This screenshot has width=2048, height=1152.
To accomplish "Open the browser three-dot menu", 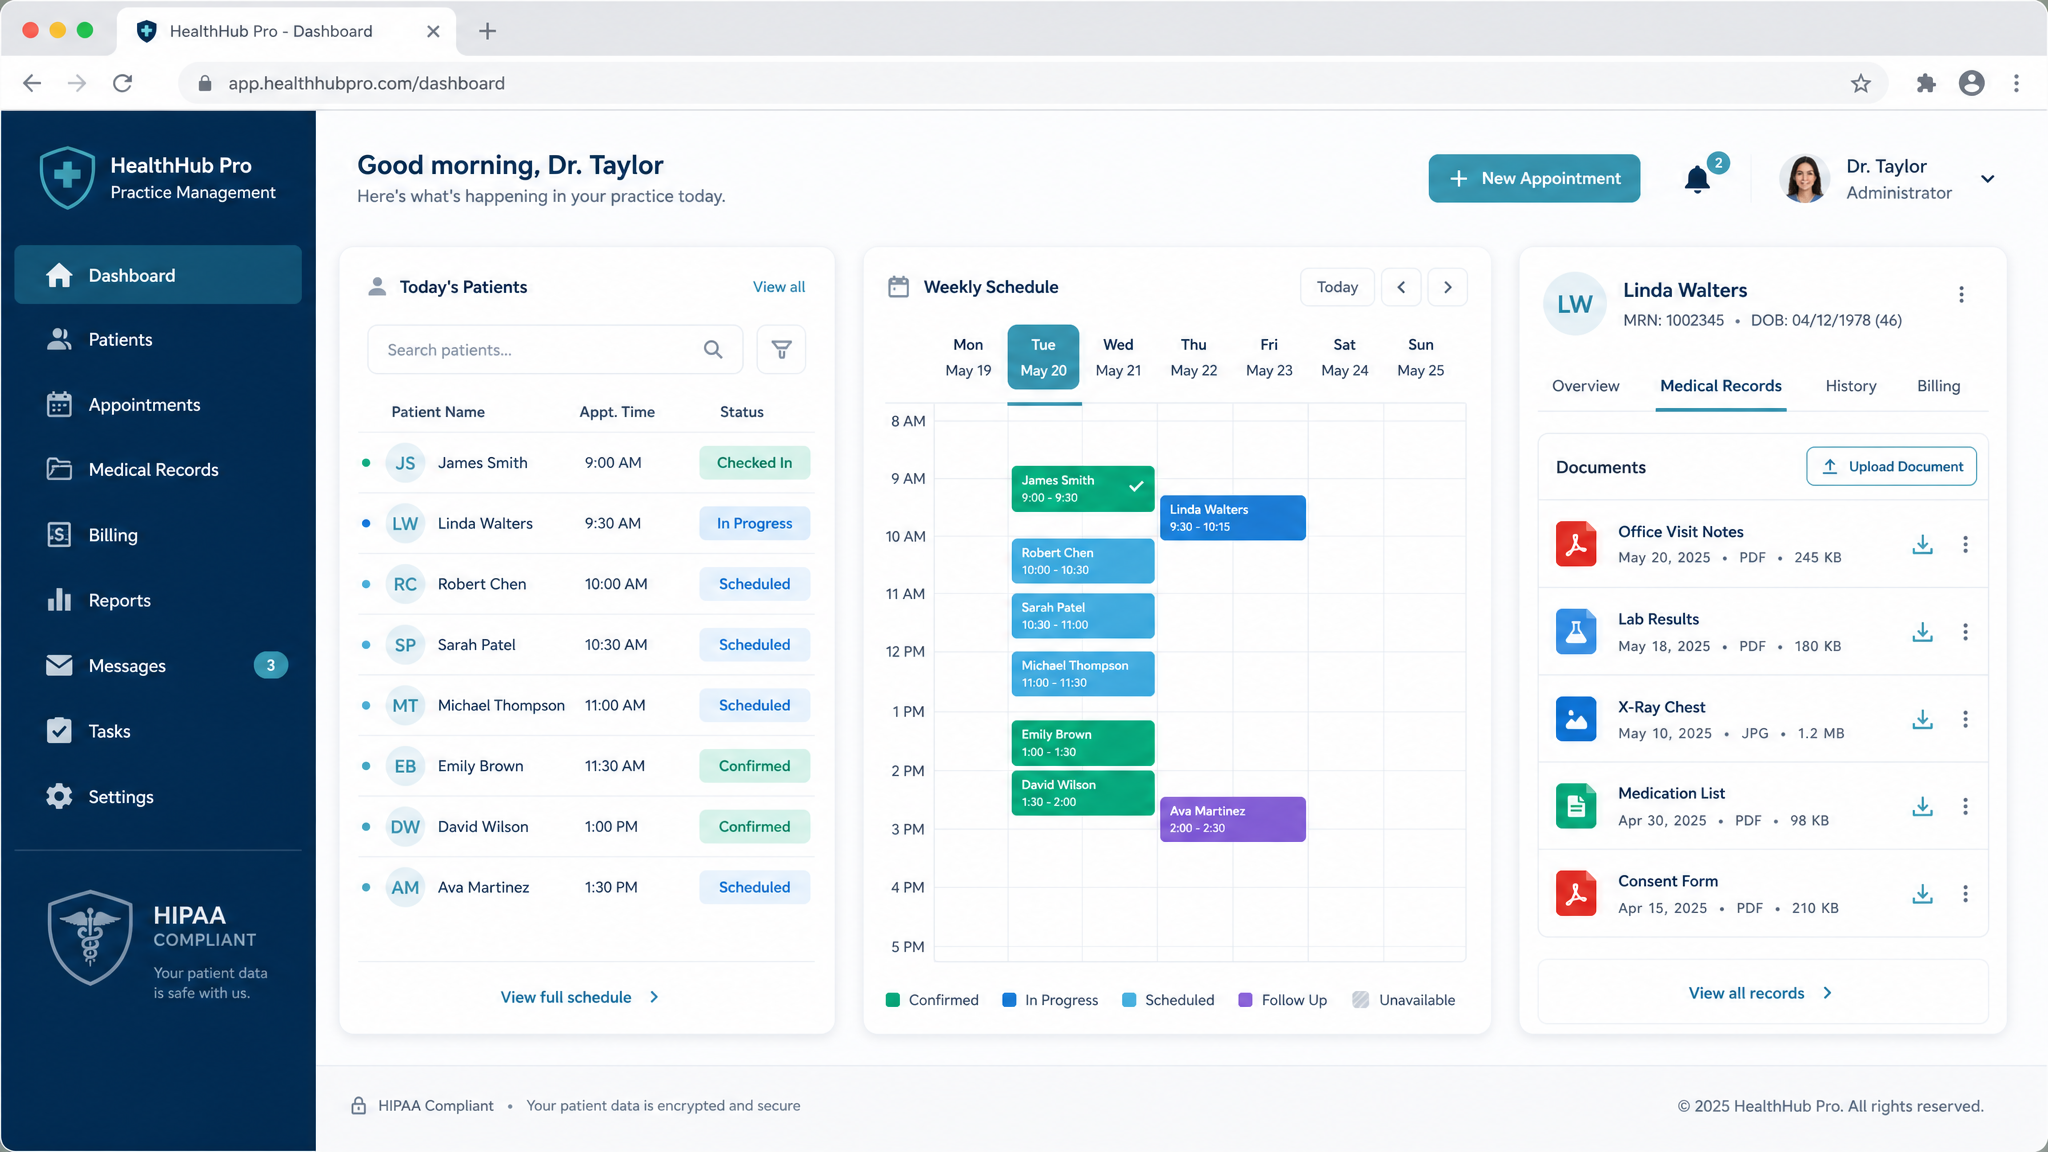I will [x=2016, y=83].
